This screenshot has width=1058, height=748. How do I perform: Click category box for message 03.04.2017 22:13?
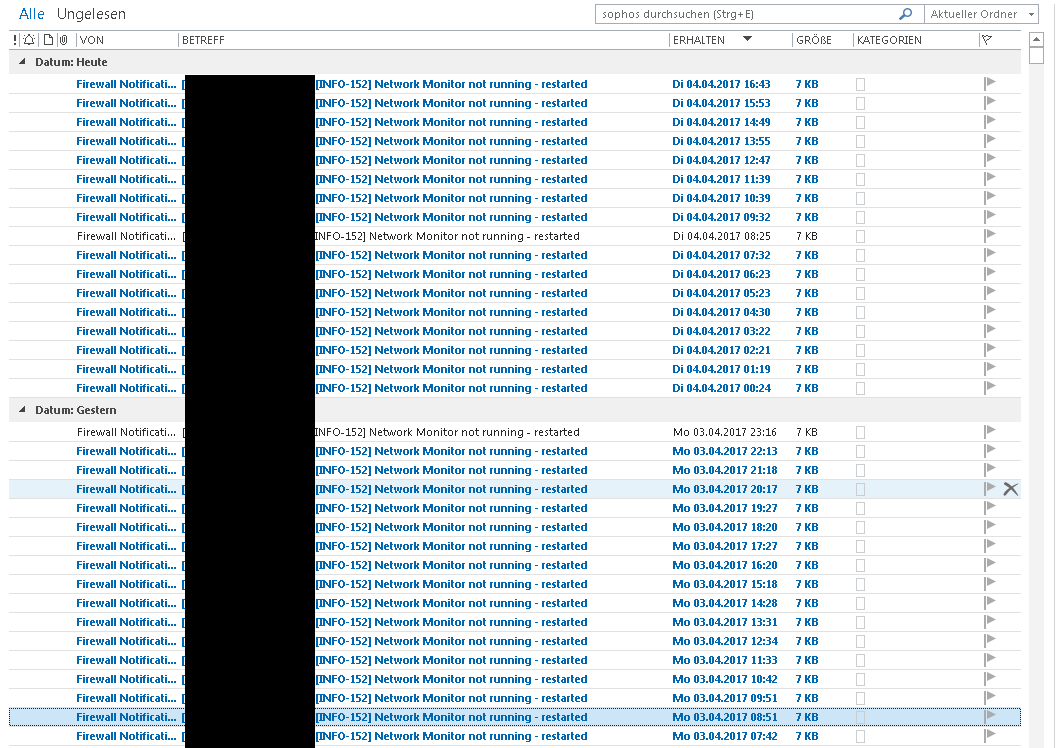pyautogui.click(x=860, y=451)
